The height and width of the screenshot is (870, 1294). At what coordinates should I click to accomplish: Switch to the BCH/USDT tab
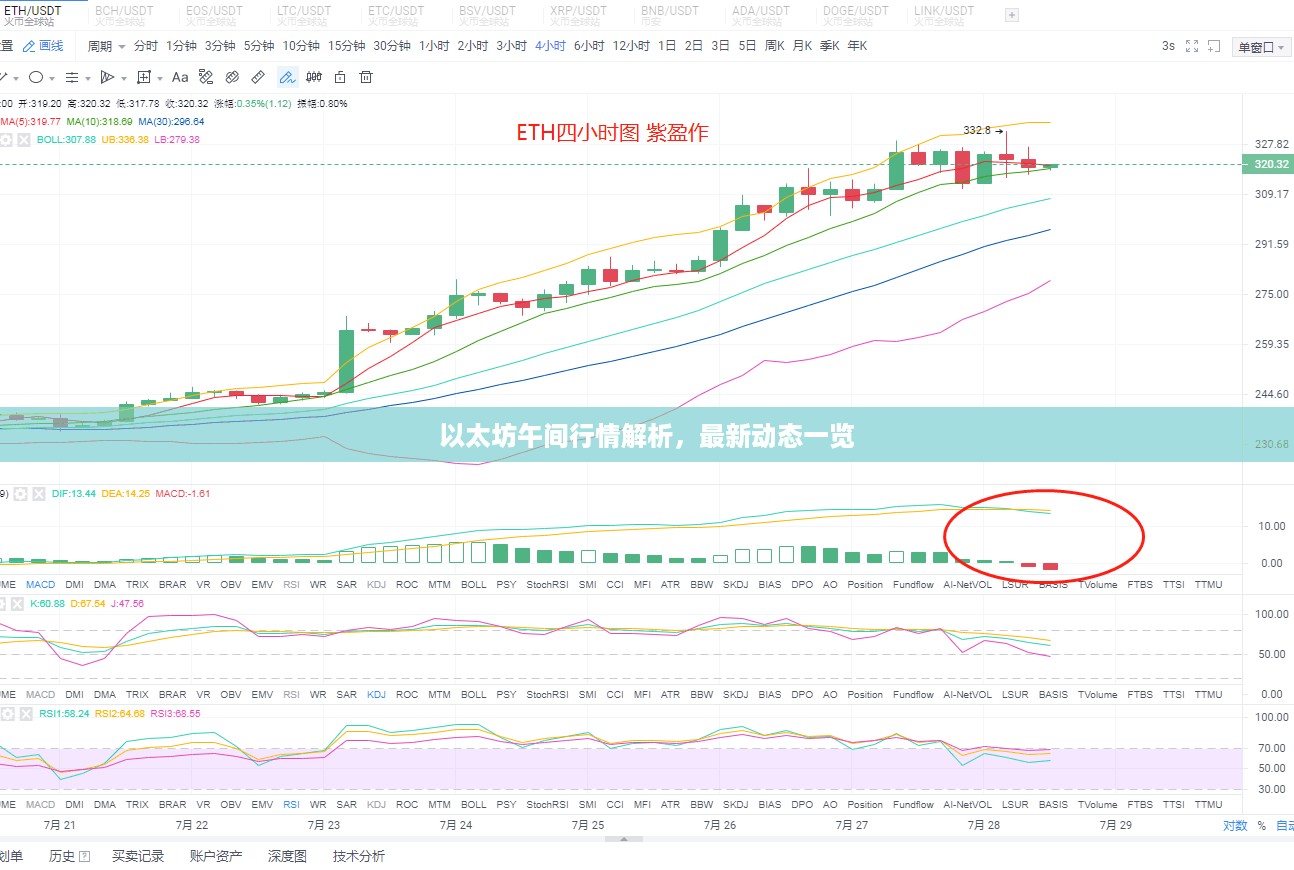pyautogui.click(x=123, y=15)
